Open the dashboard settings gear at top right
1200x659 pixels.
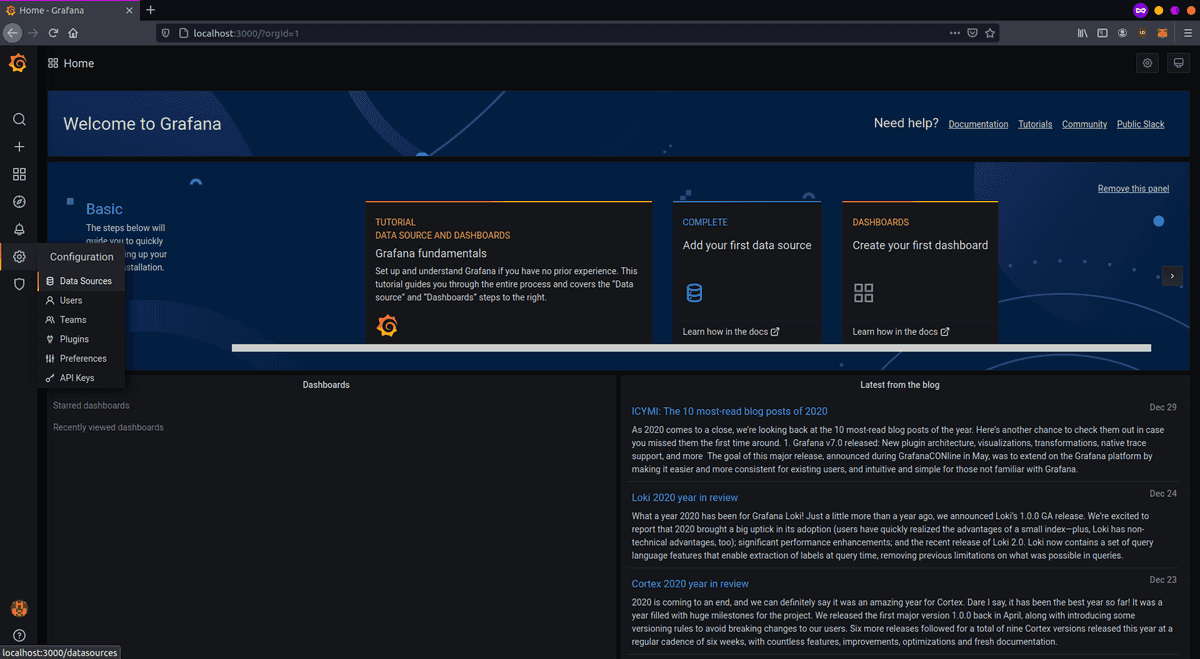pyautogui.click(x=1147, y=62)
